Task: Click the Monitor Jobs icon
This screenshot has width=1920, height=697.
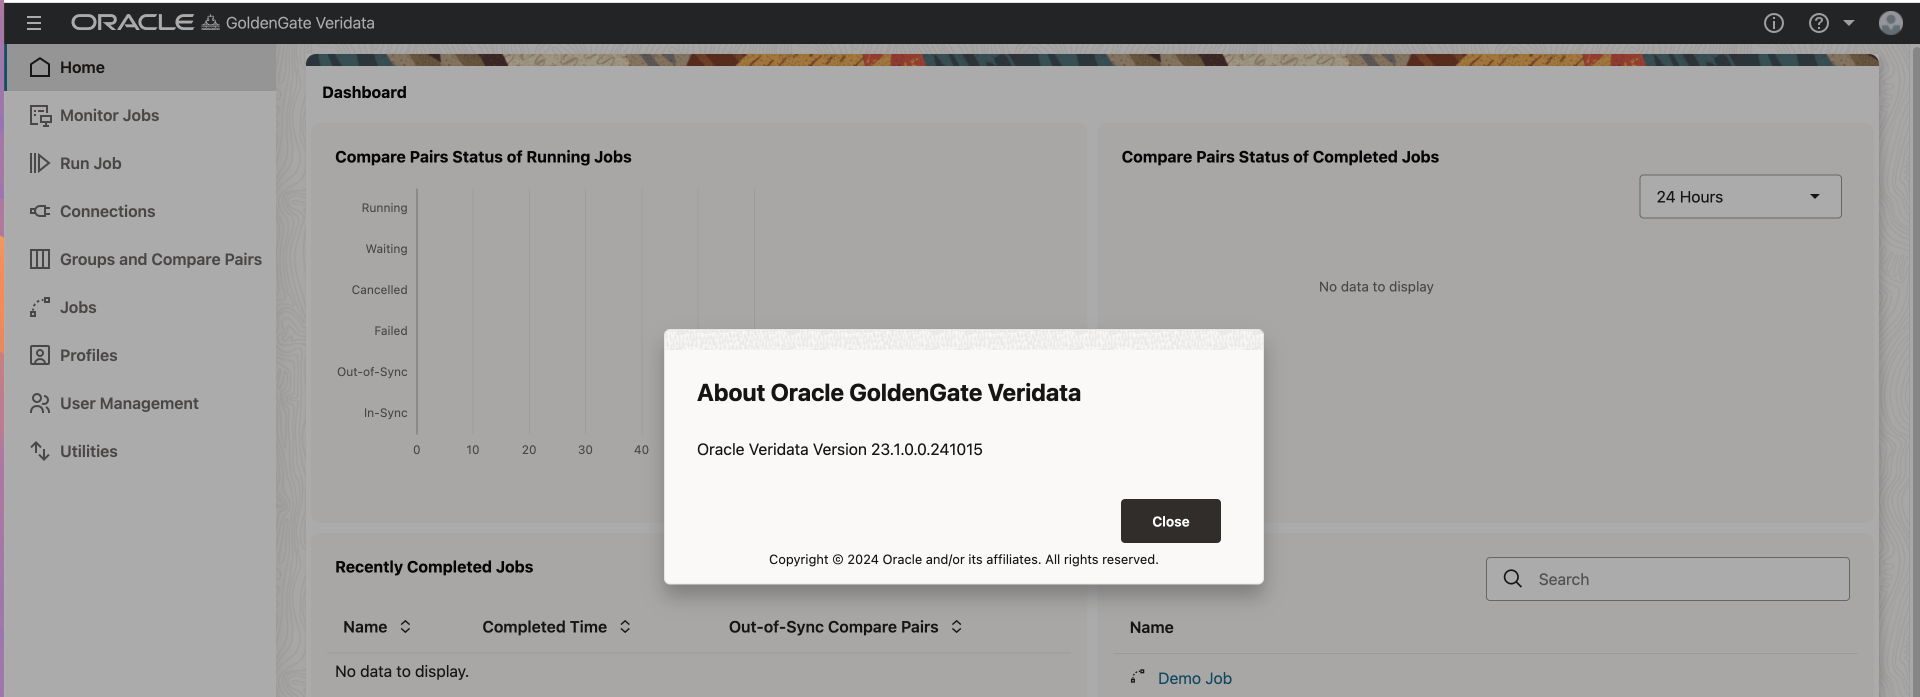Action: coord(40,115)
